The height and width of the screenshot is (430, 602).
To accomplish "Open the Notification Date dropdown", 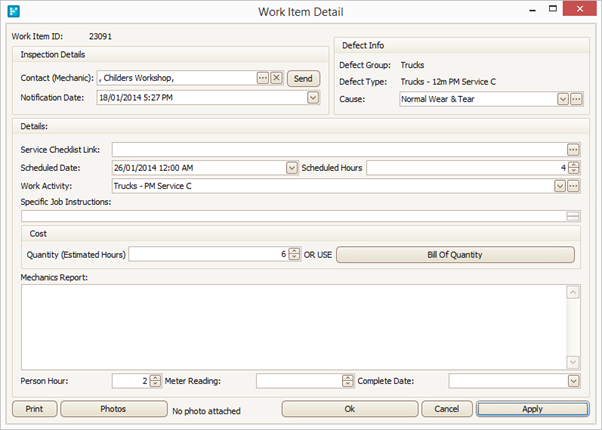I will 312,98.
